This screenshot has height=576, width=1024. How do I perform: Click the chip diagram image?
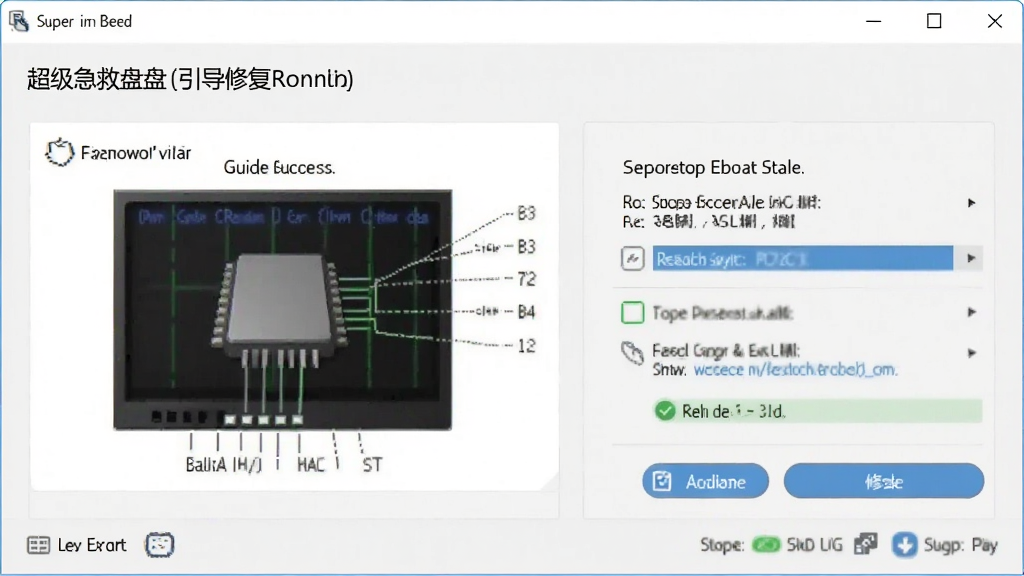pyautogui.click(x=283, y=310)
